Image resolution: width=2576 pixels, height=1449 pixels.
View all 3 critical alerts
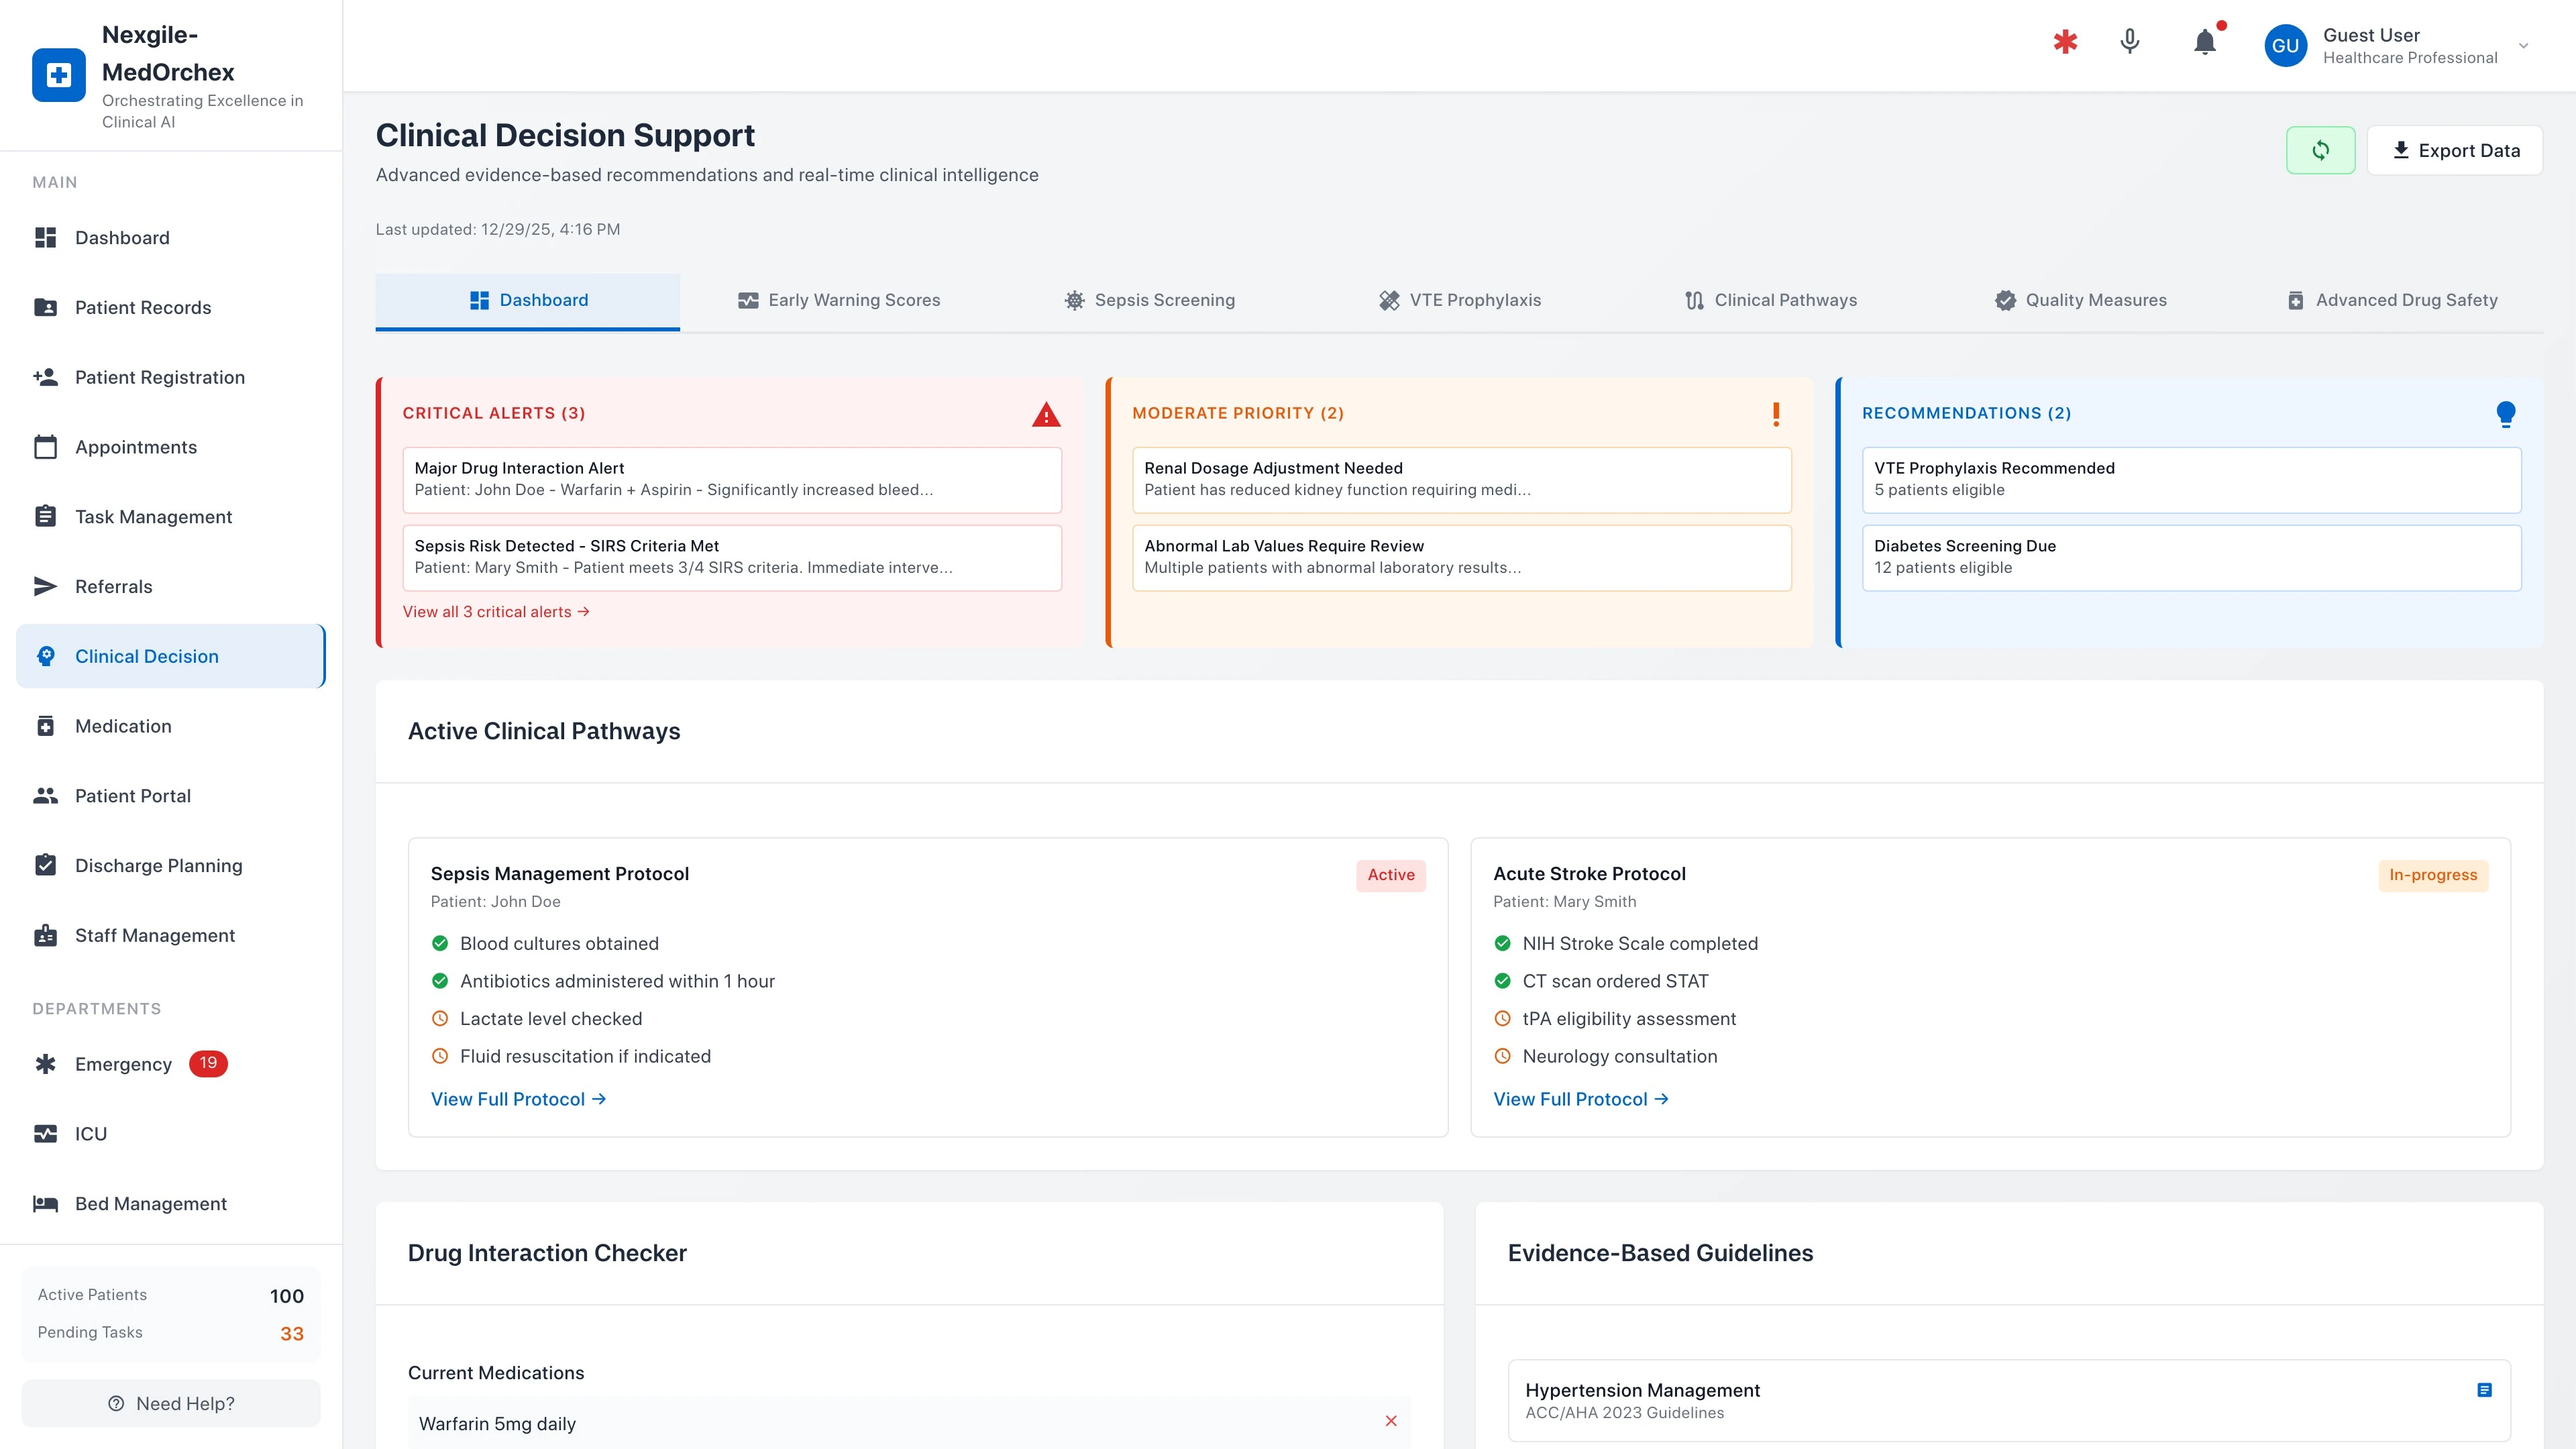click(x=496, y=611)
